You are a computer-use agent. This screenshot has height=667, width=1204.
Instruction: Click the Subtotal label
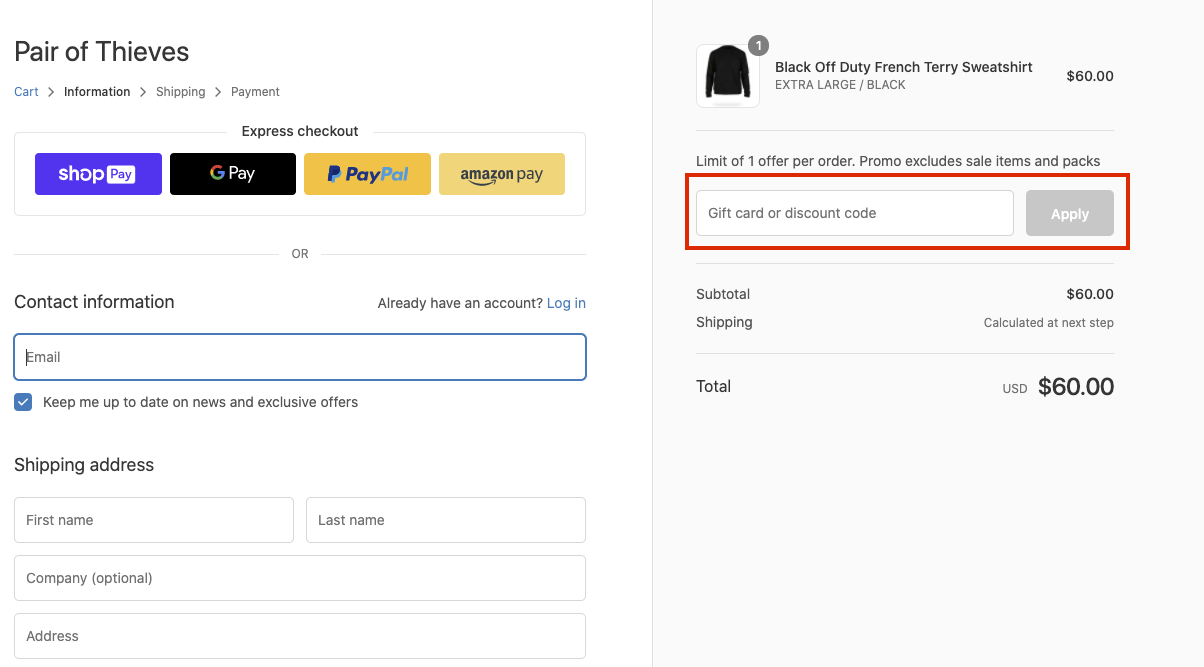click(723, 294)
